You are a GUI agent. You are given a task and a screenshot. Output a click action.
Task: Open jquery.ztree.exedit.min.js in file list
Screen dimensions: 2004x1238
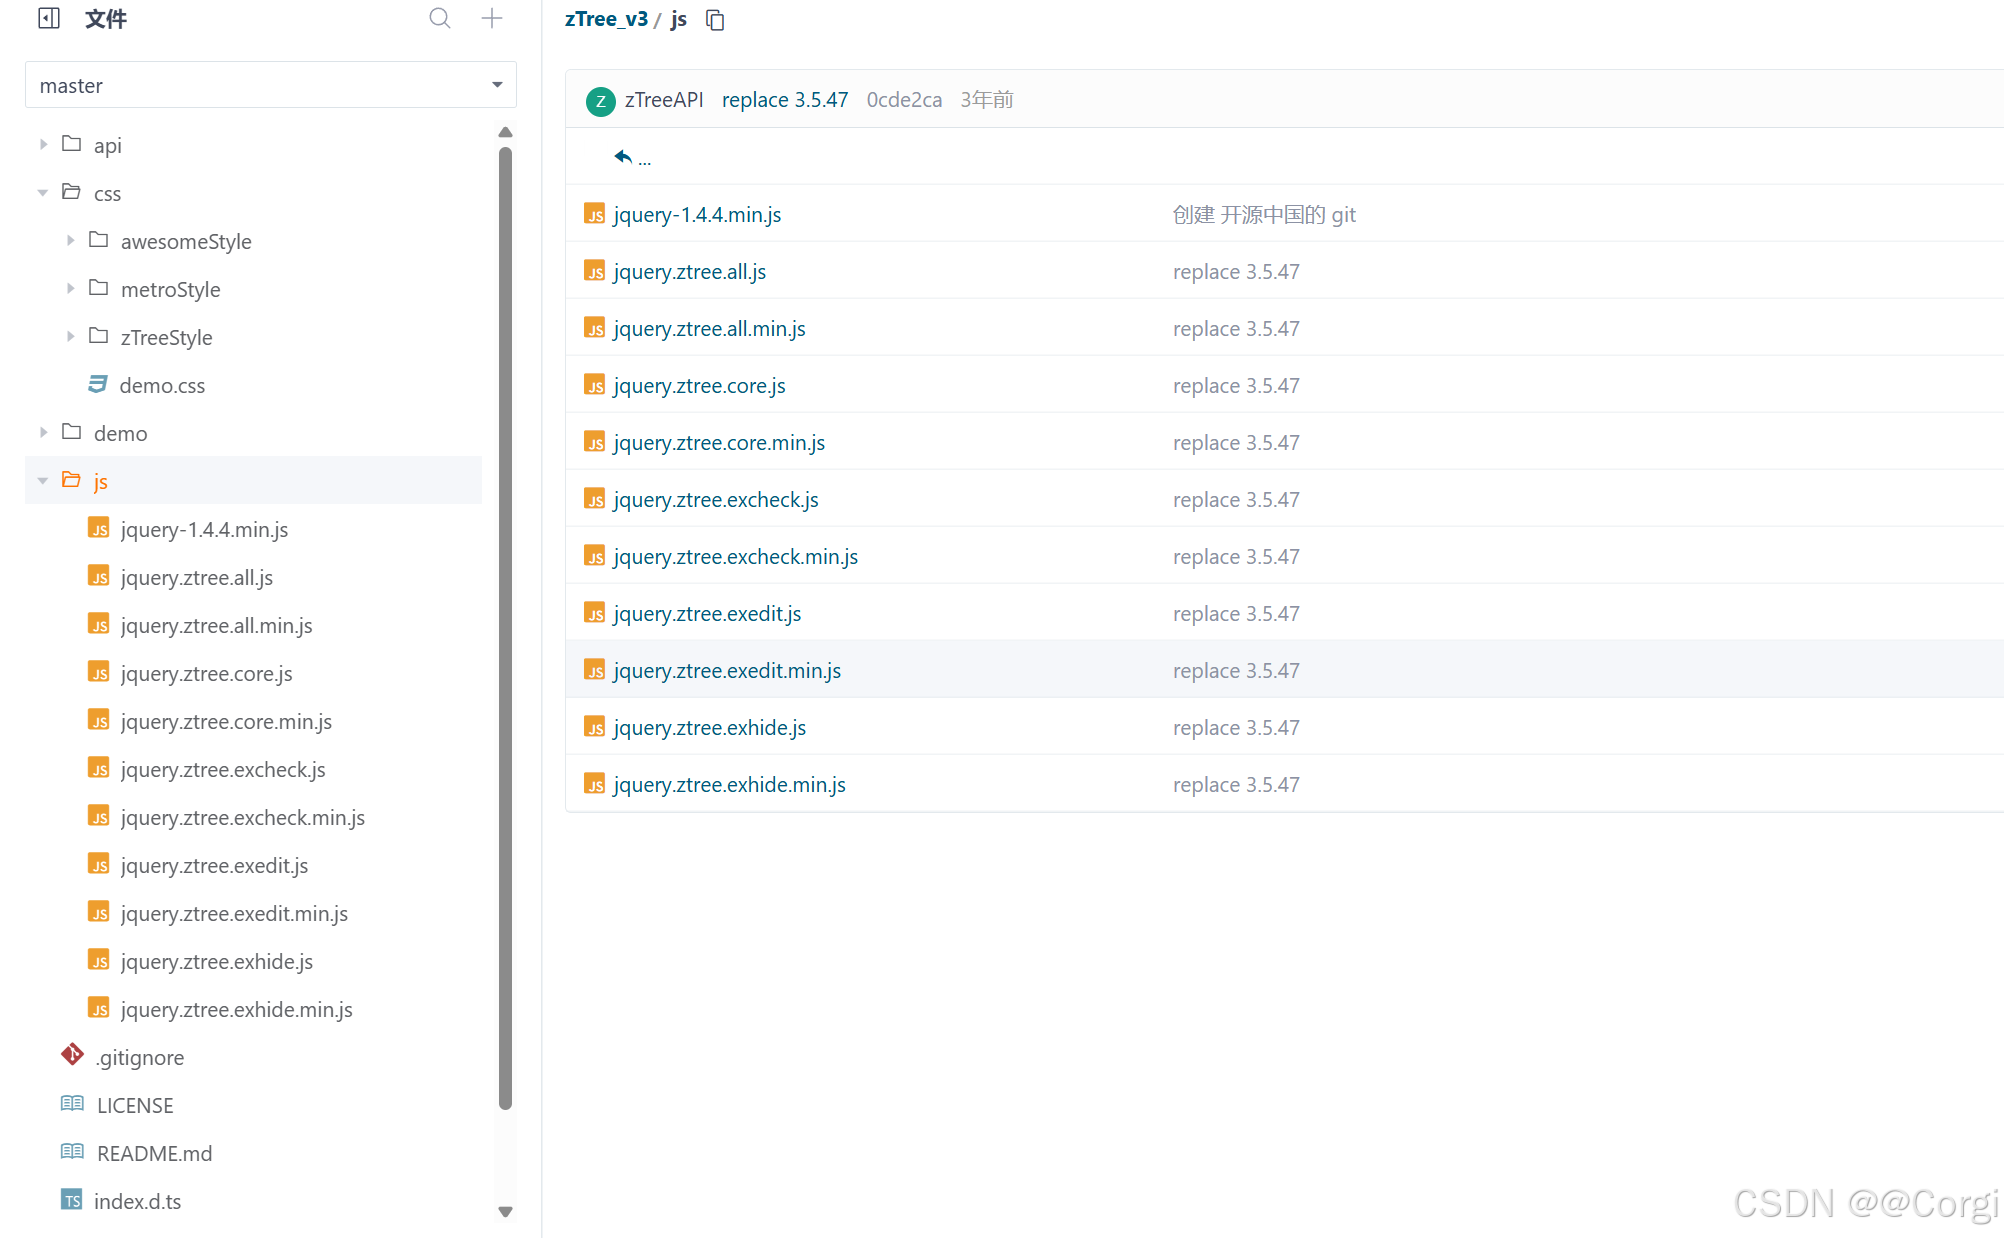pos(727,670)
